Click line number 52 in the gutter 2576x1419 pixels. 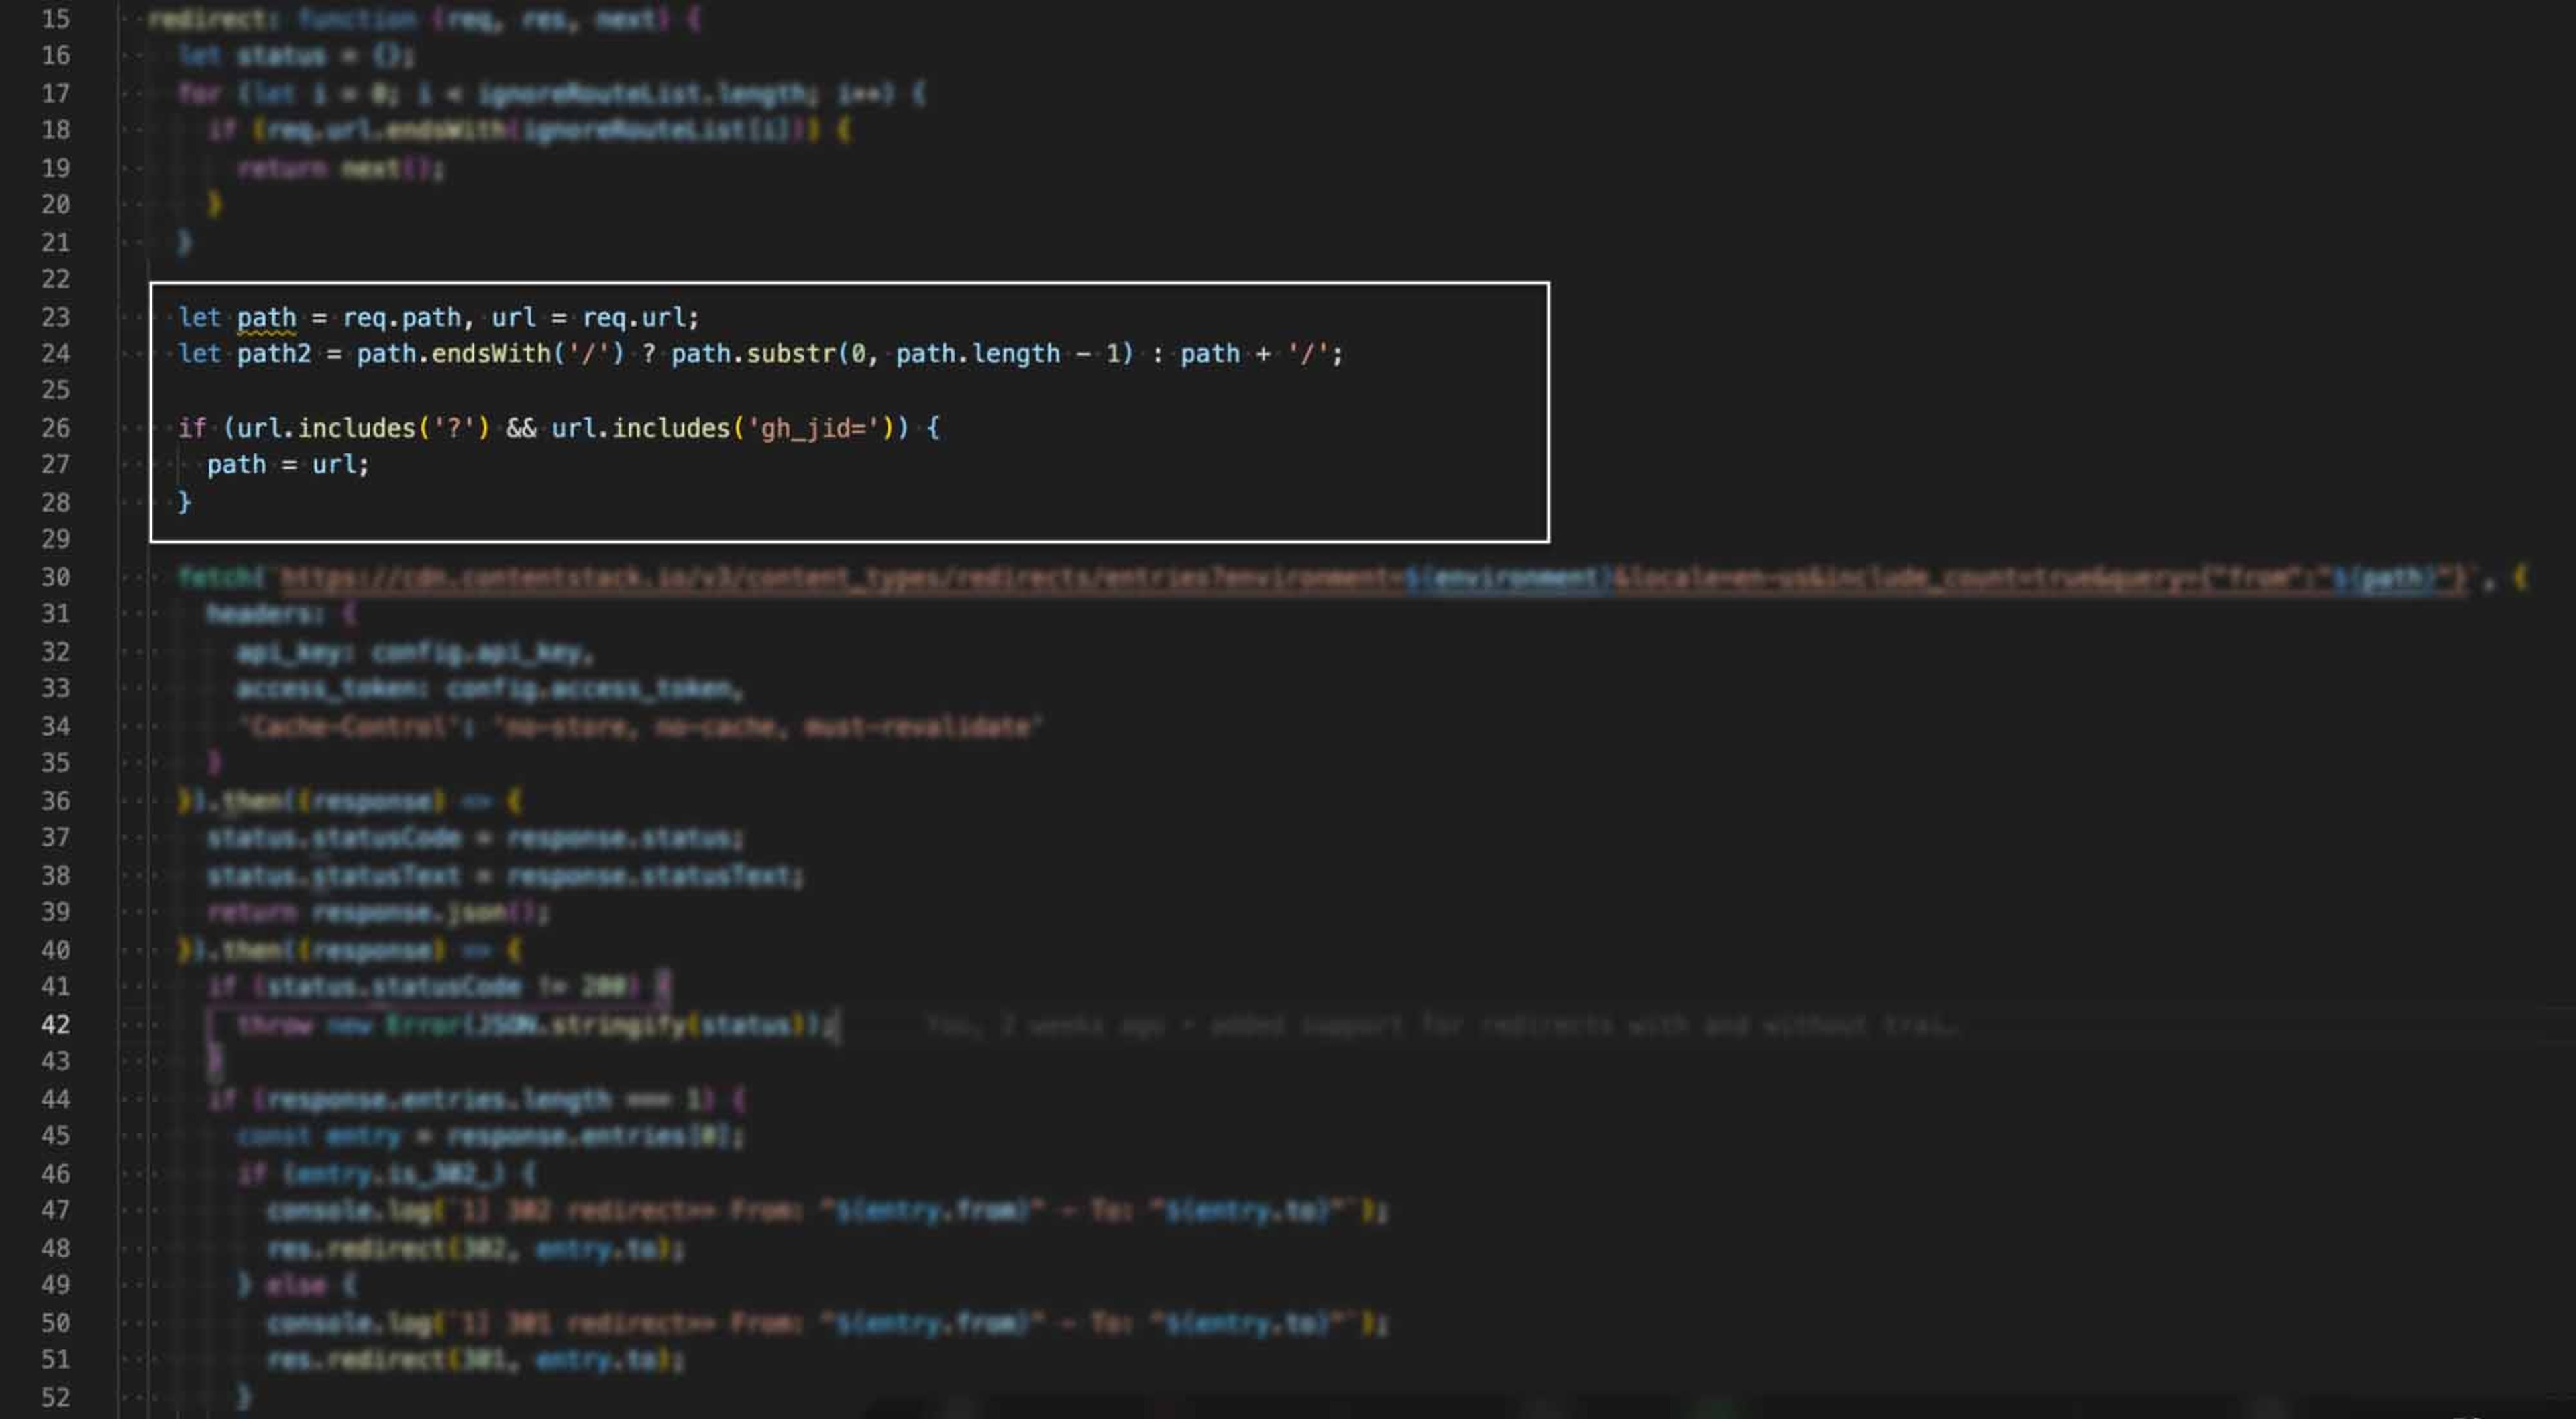pos(56,1397)
